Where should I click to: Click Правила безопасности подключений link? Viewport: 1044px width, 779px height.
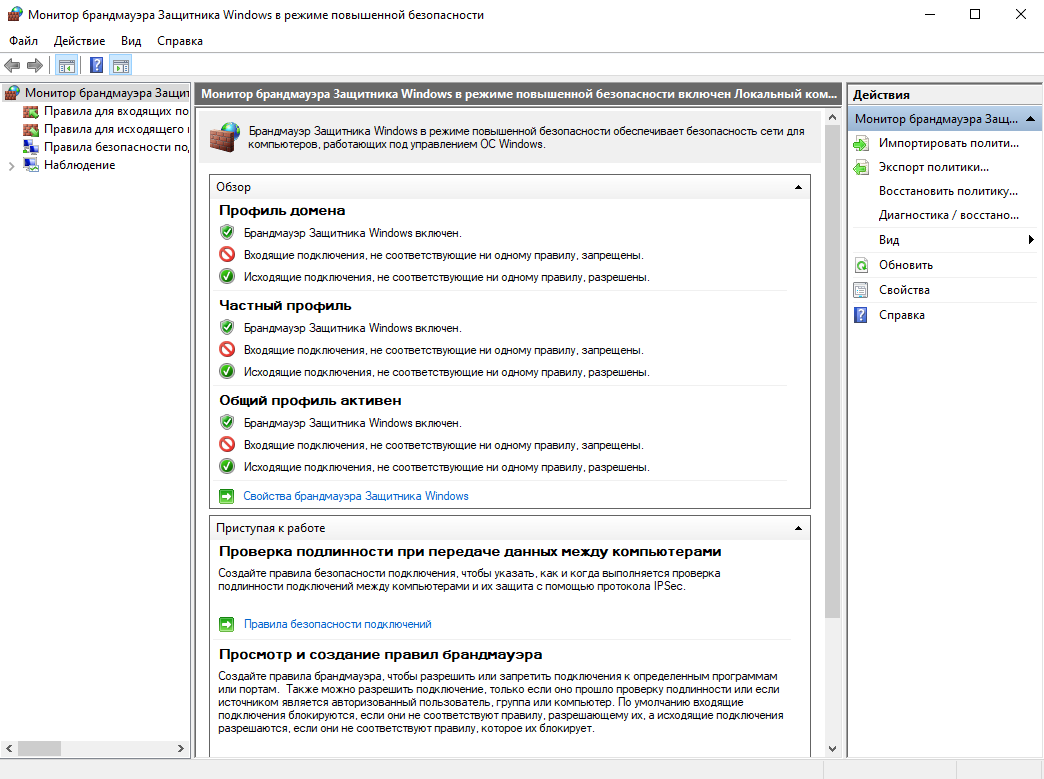(x=337, y=624)
